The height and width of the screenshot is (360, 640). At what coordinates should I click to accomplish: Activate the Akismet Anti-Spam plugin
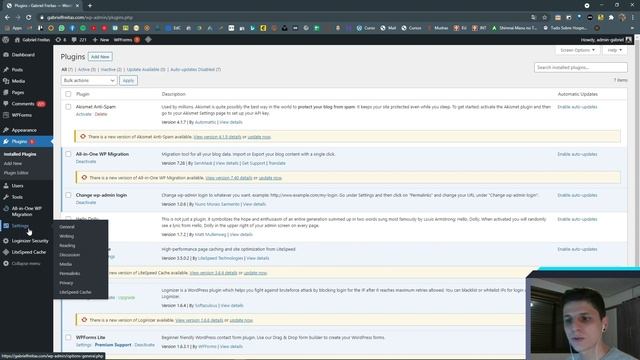point(84,114)
